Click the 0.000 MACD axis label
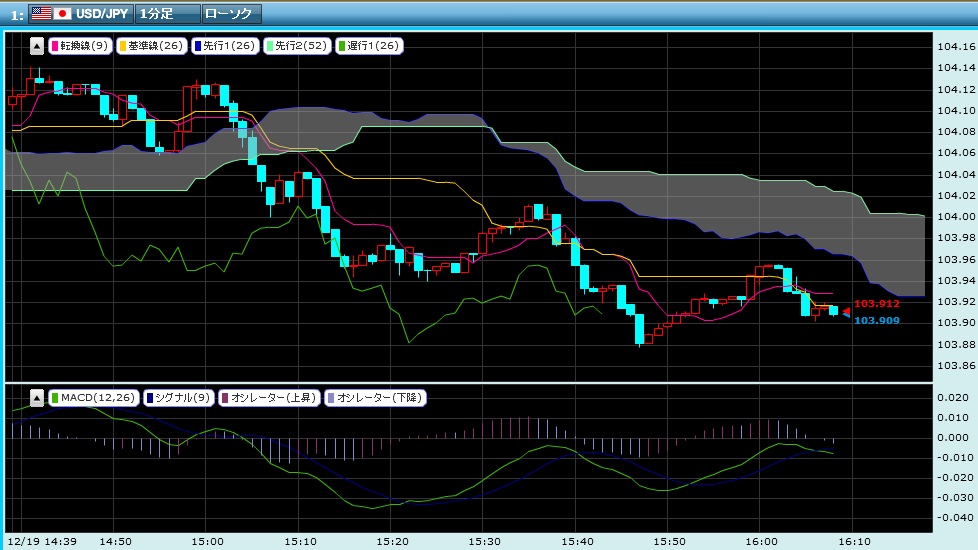Image resolution: width=978 pixels, height=550 pixels. 953,438
